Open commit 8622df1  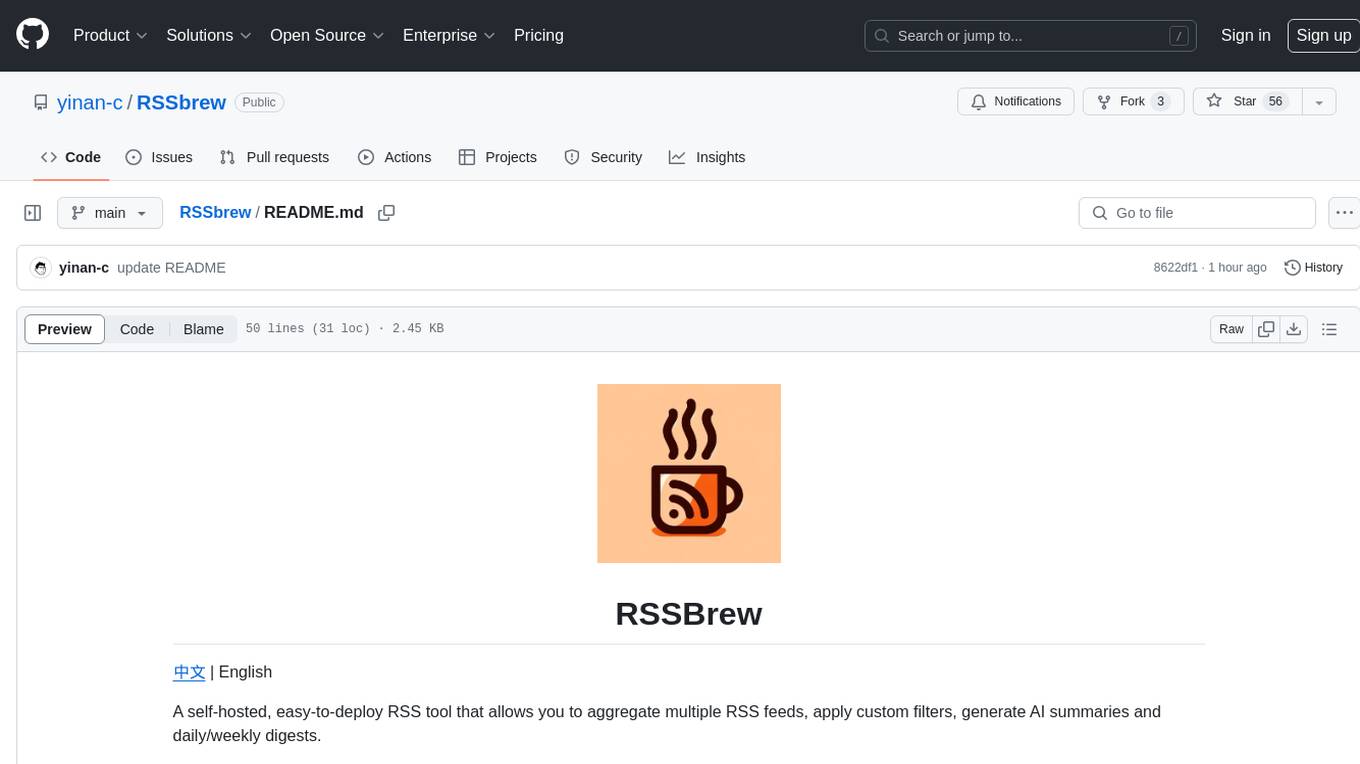[x=1175, y=268]
